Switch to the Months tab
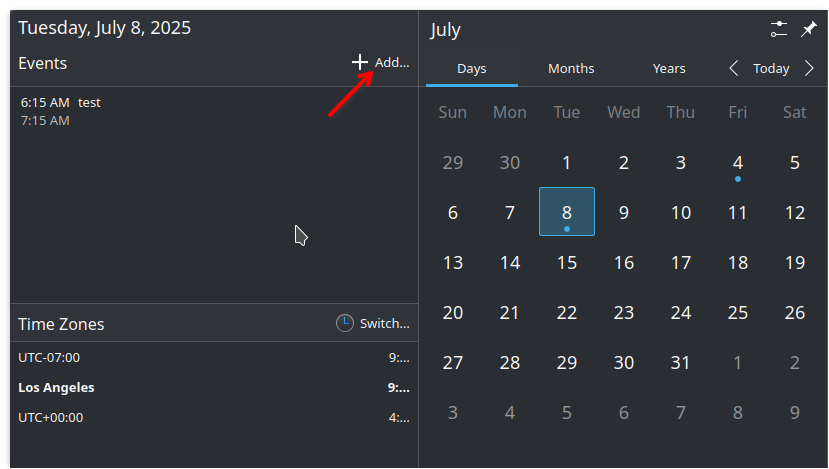829x469 pixels. pos(571,69)
